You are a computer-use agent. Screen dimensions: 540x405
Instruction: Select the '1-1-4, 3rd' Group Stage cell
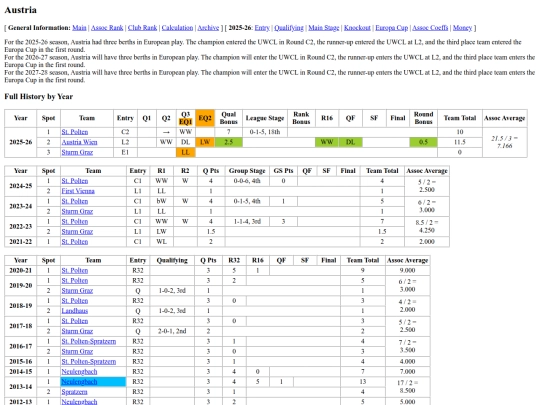pos(247,221)
